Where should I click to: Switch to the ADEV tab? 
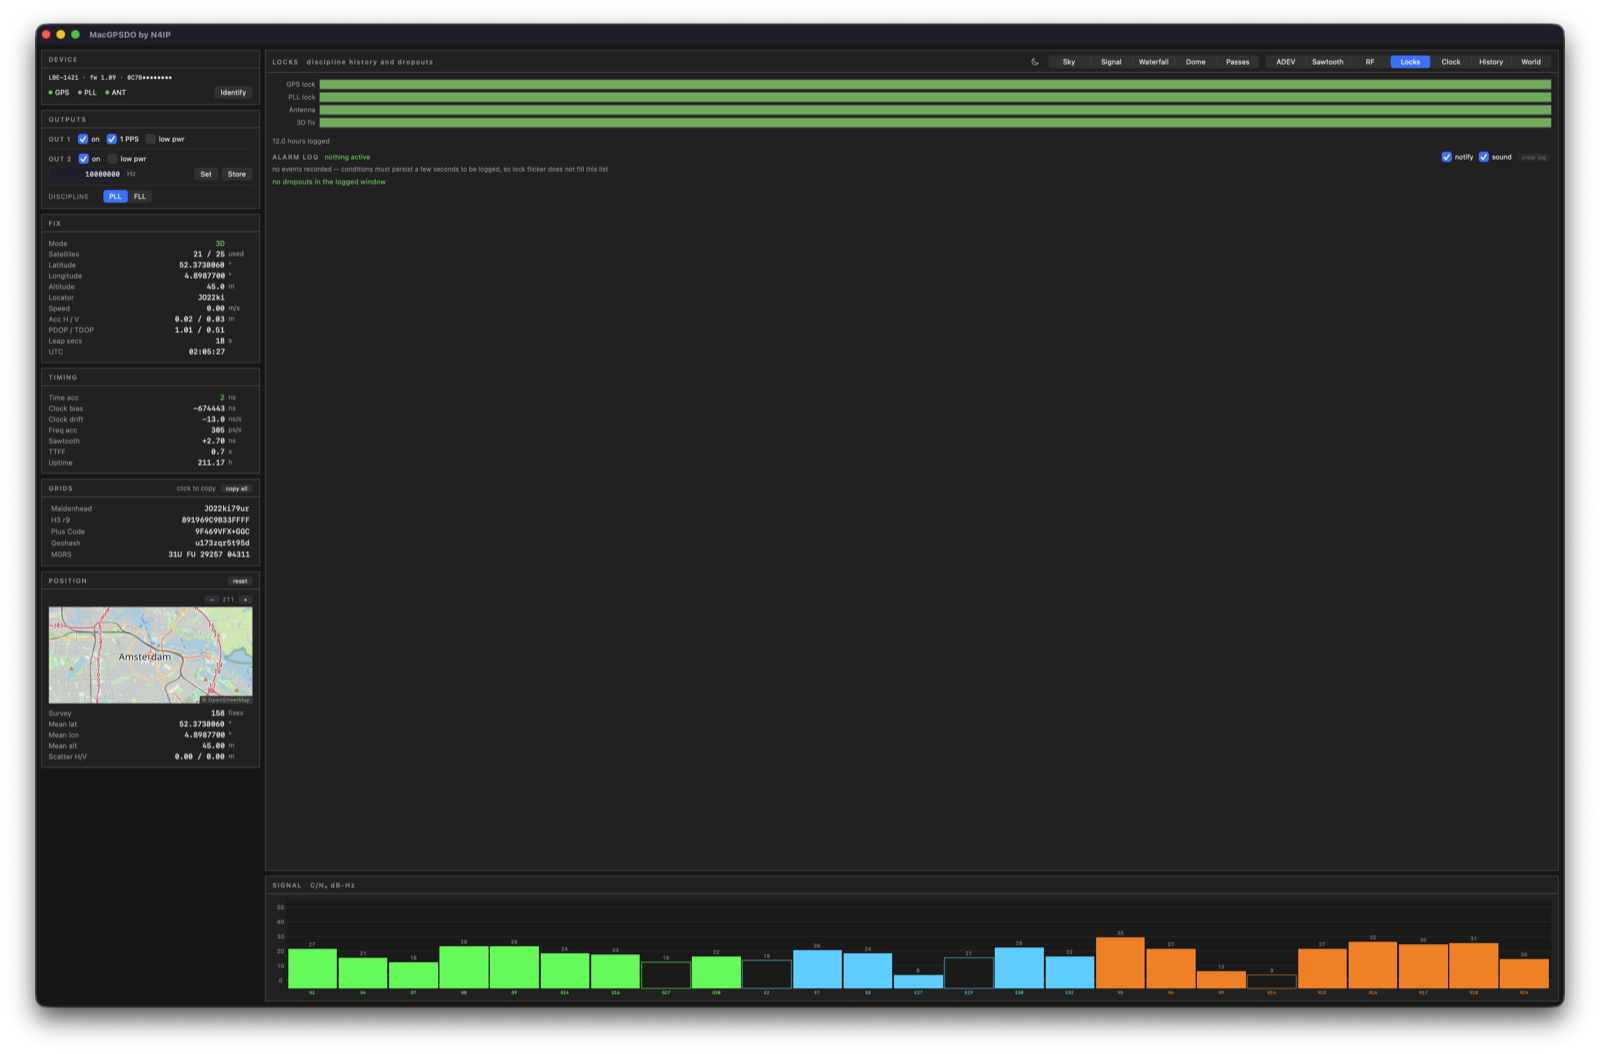(1286, 62)
